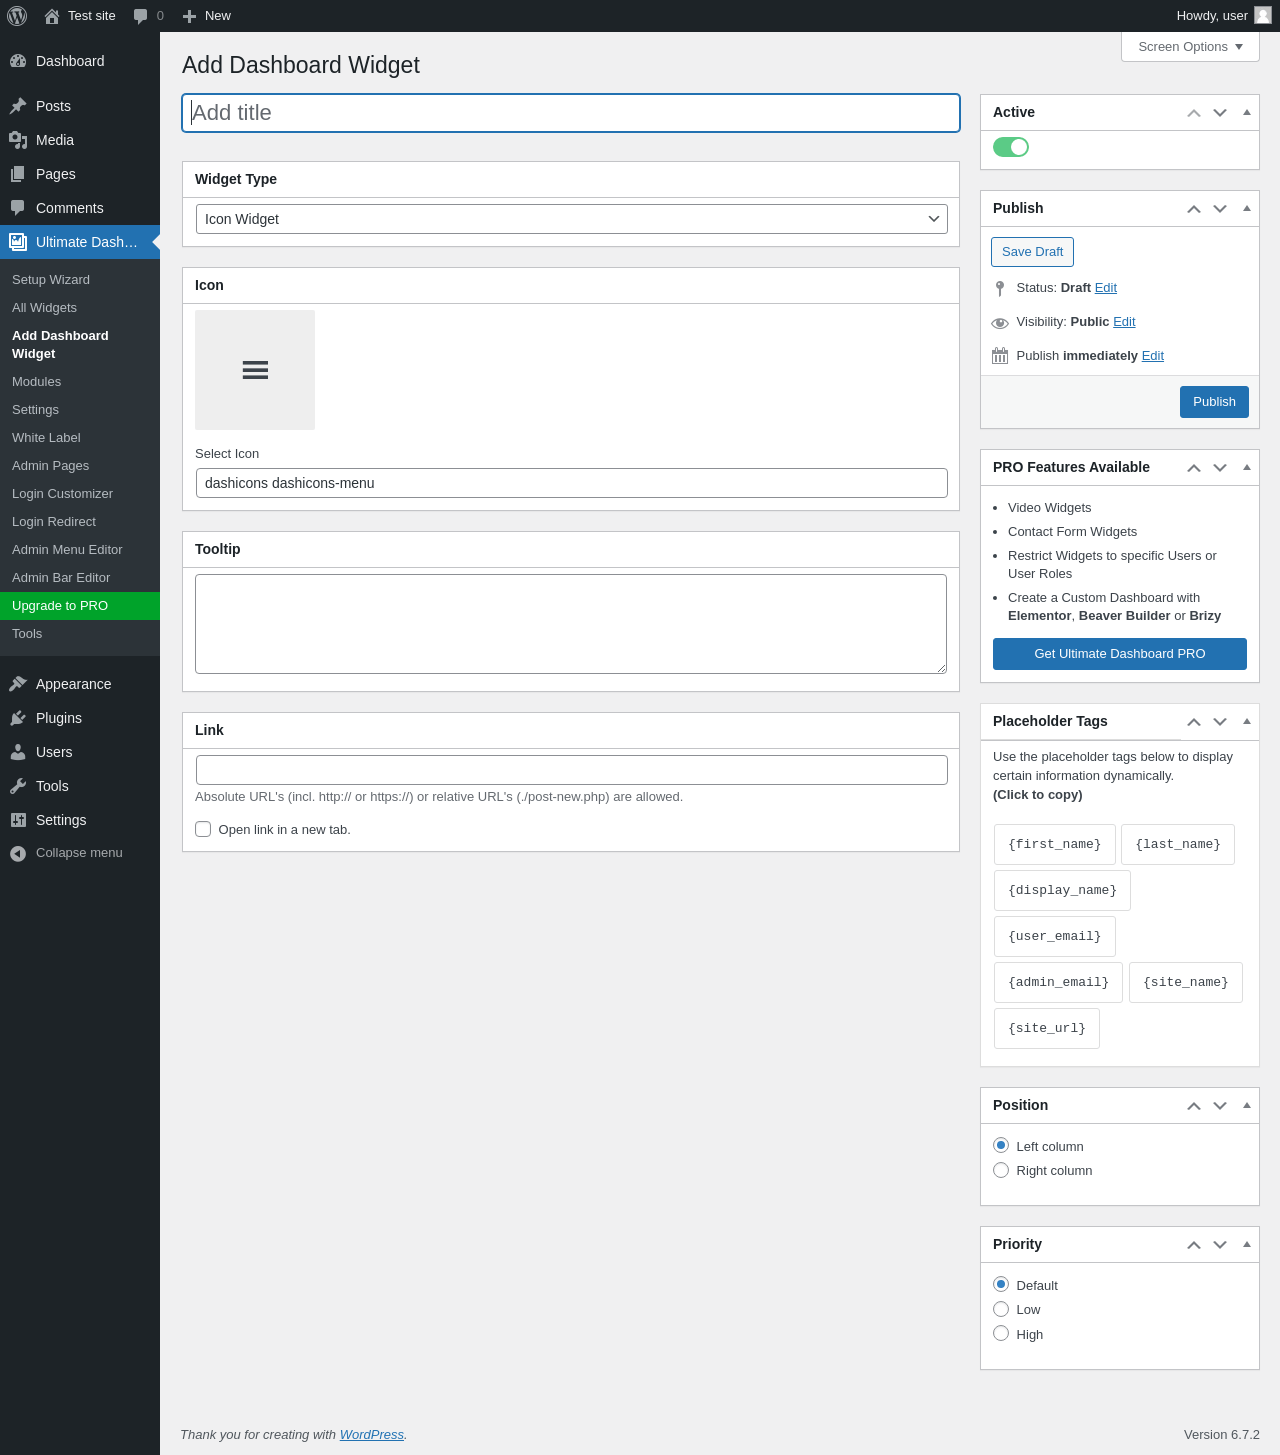Go to All Widgets in sidebar

coord(44,307)
